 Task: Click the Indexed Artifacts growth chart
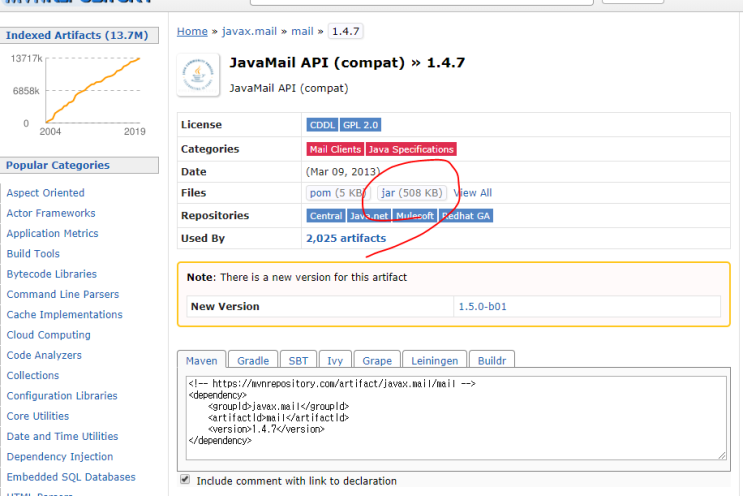(x=92, y=90)
